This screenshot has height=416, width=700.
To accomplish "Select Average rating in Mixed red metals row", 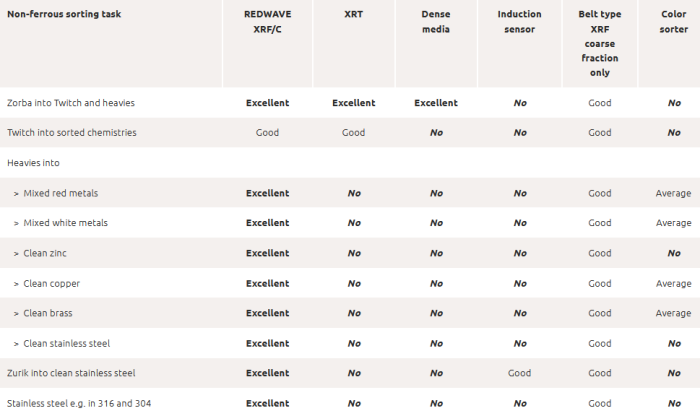I will [673, 193].
